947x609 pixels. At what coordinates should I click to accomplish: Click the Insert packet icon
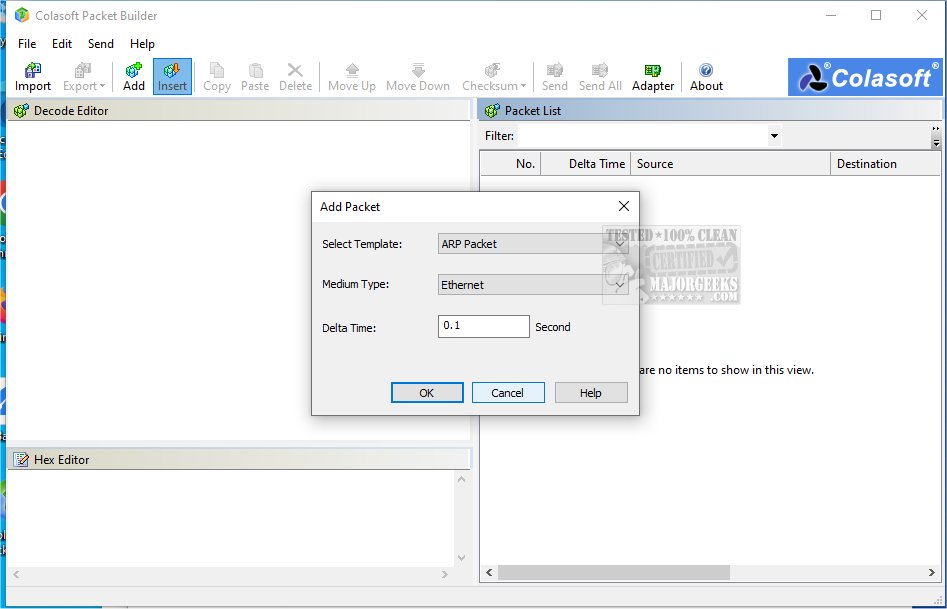click(x=172, y=74)
